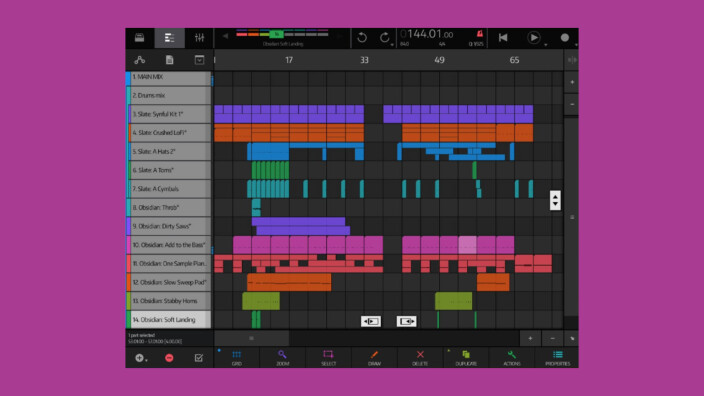Click the diagonal arrow zoom-fit button
Screen dimensions: 704x396
tap(572, 339)
